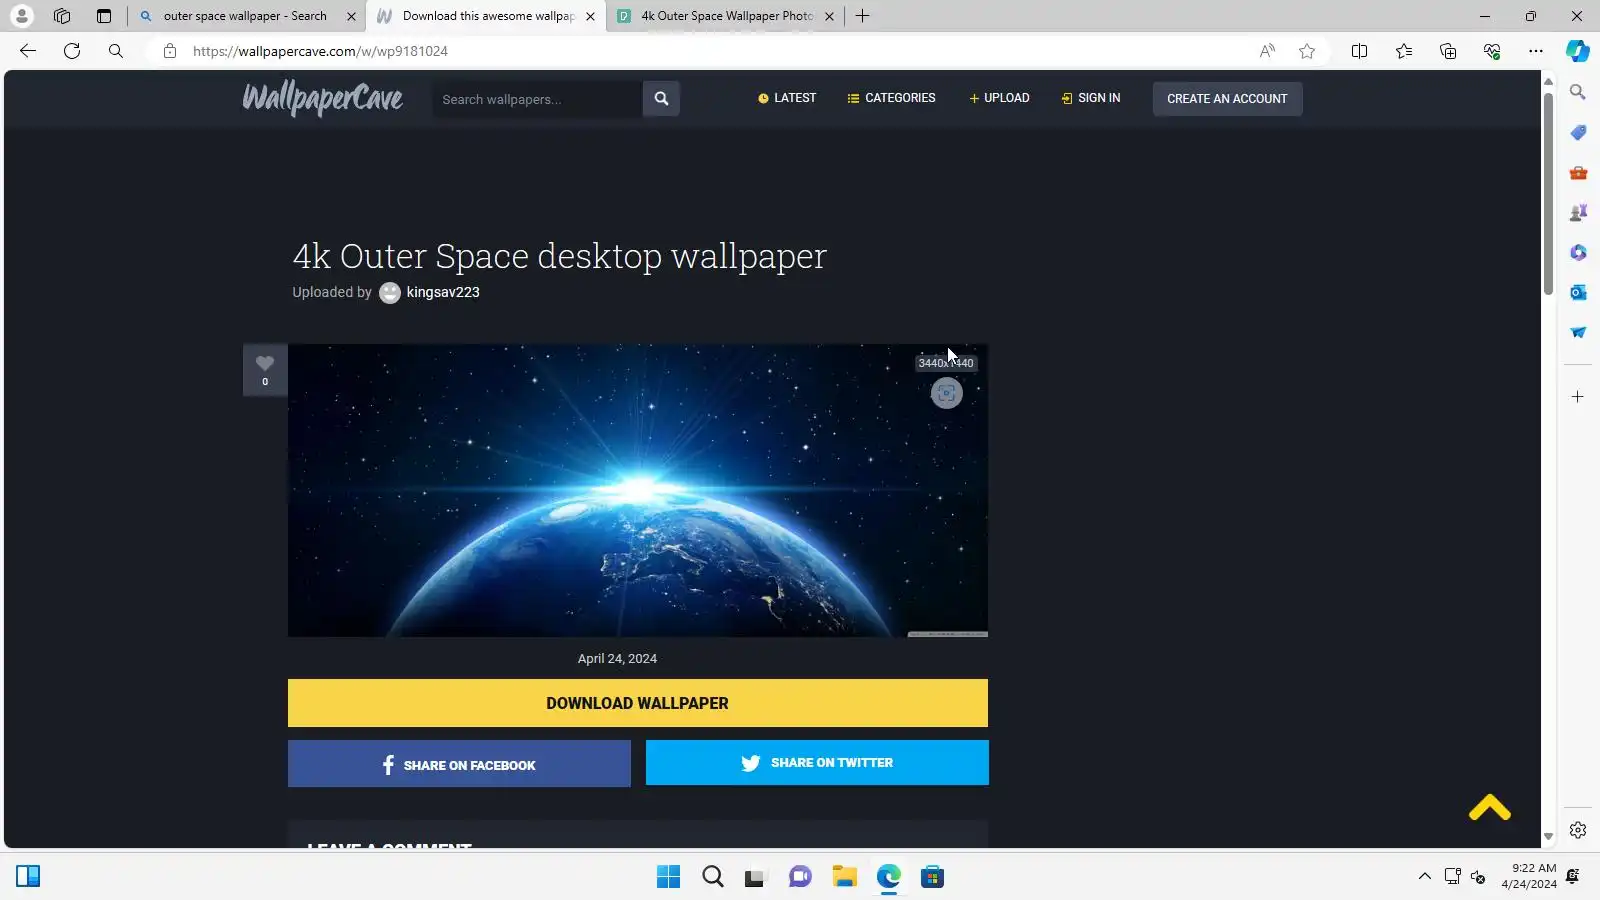Open sidebar Games icon

point(1578,212)
